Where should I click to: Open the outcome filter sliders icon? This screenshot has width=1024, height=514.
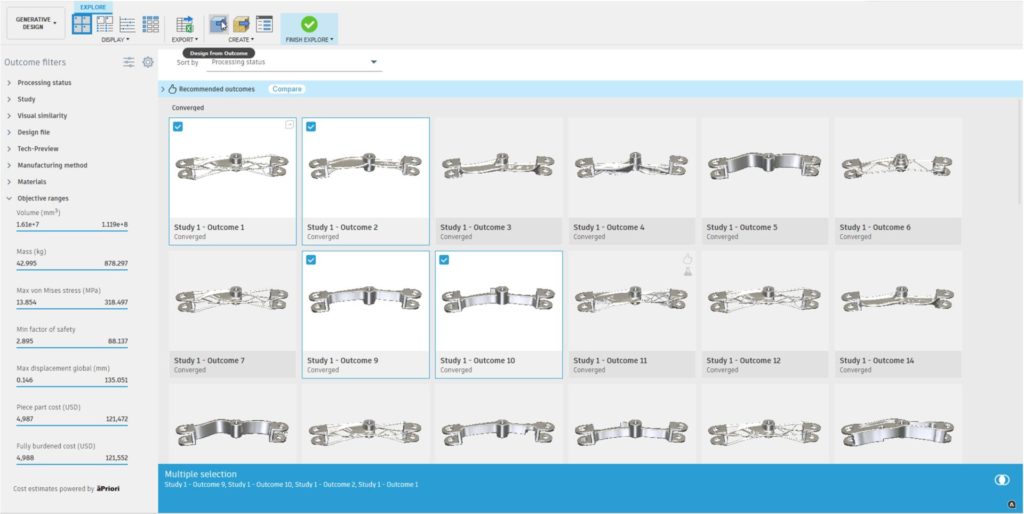tap(129, 62)
